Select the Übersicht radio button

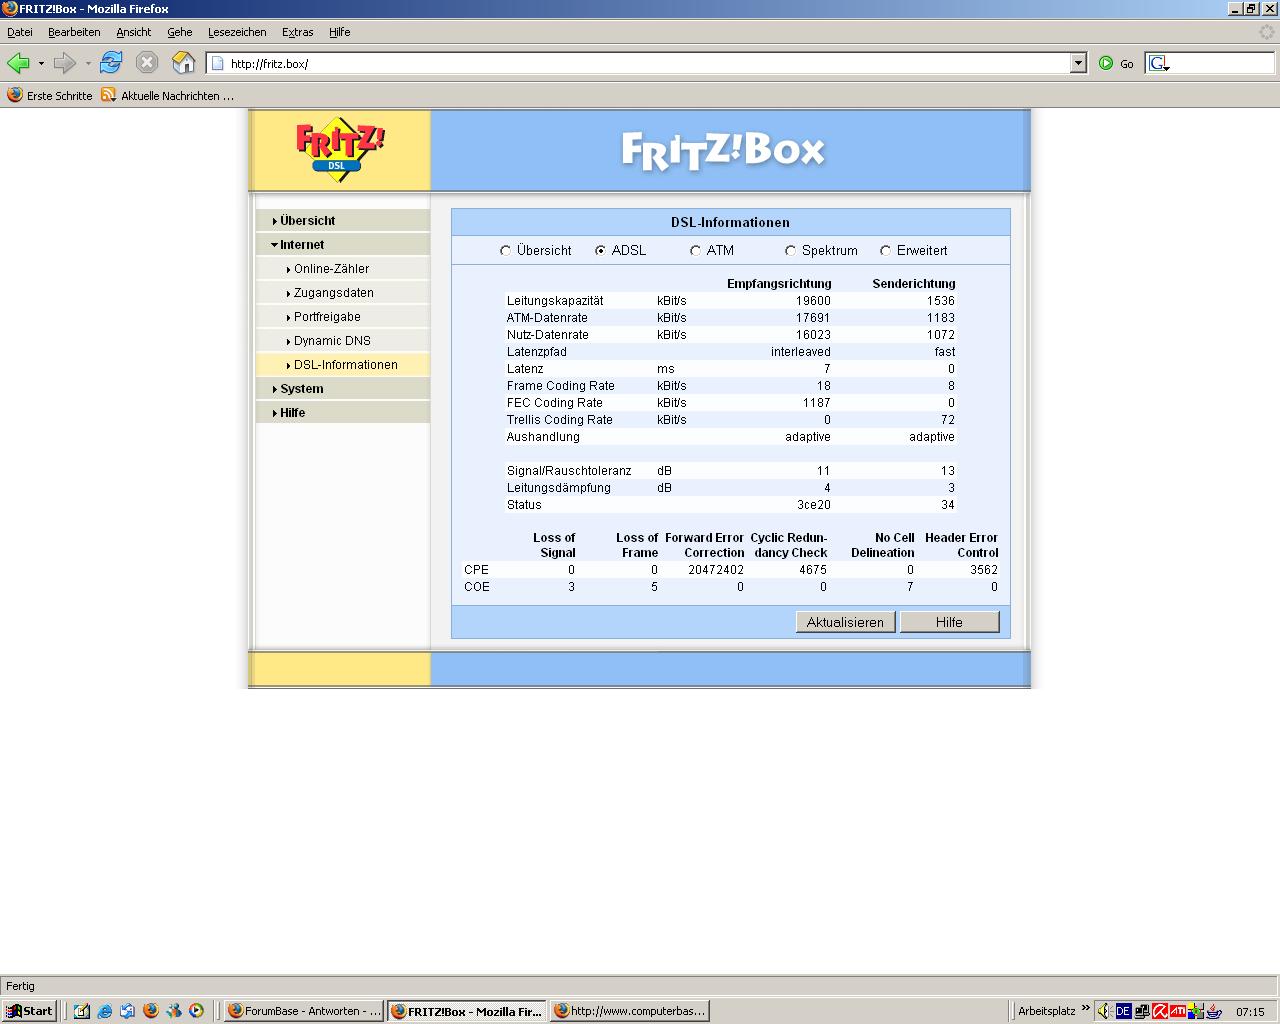[505, 251]
